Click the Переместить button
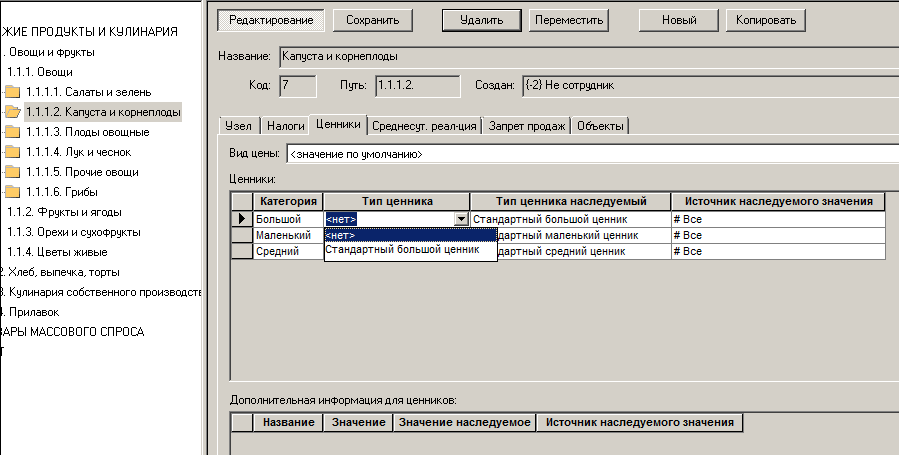Screen dimensions: 899x455 pyautogui.click(x=569, y=20)
